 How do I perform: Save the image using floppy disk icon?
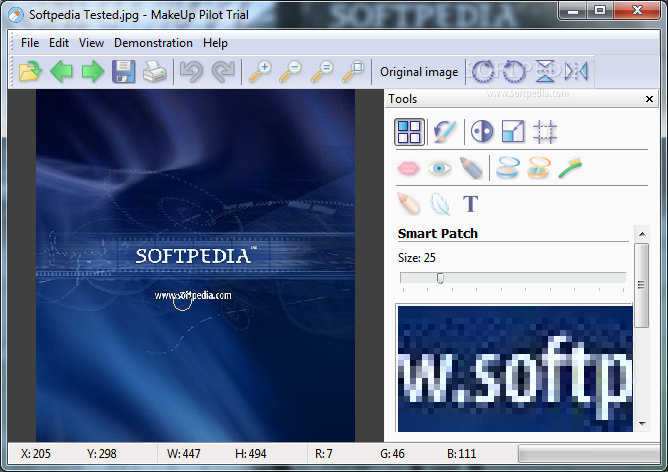124,71
